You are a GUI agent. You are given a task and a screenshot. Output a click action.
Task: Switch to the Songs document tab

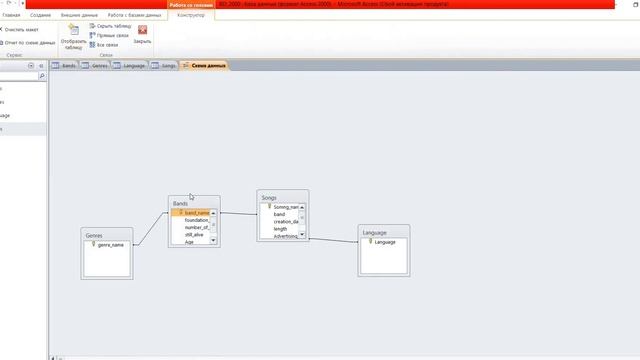pyautogui.click(x=164, y=65)
